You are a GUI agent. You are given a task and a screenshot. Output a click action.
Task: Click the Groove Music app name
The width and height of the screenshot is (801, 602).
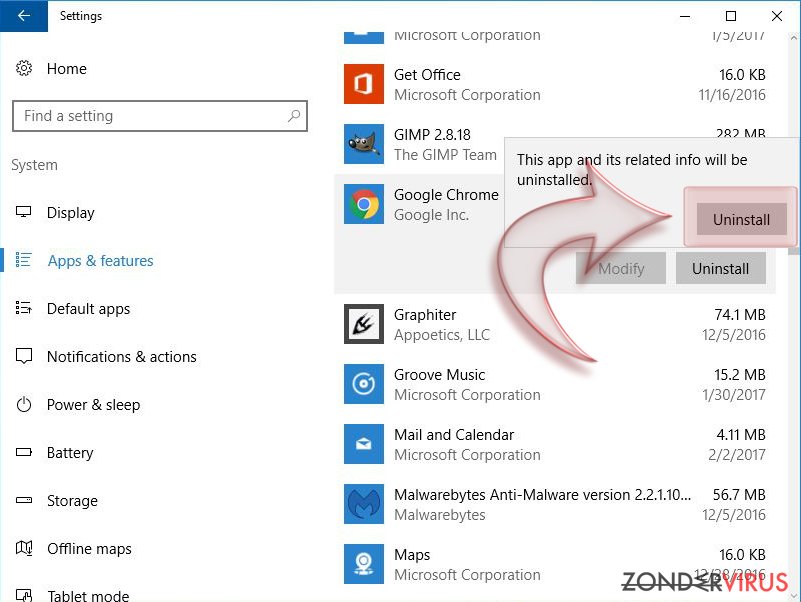coord(439,375)
